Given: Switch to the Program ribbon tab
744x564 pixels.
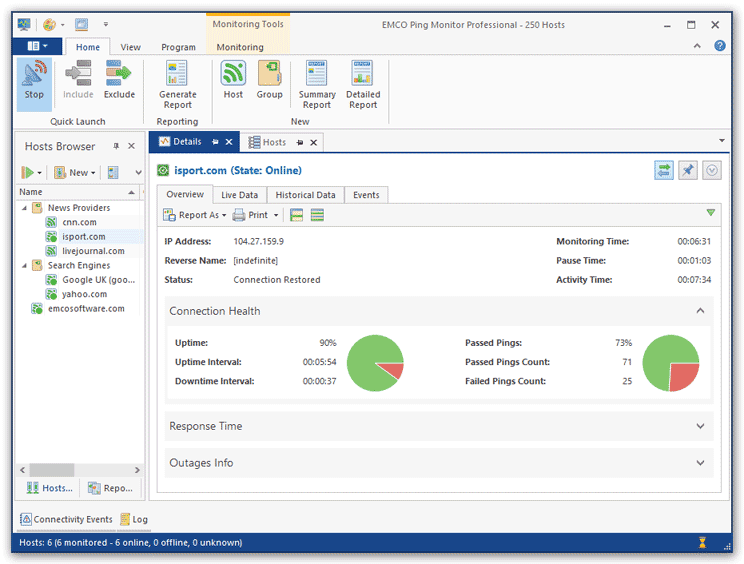Looking at the screenshot, I should 178,47.
